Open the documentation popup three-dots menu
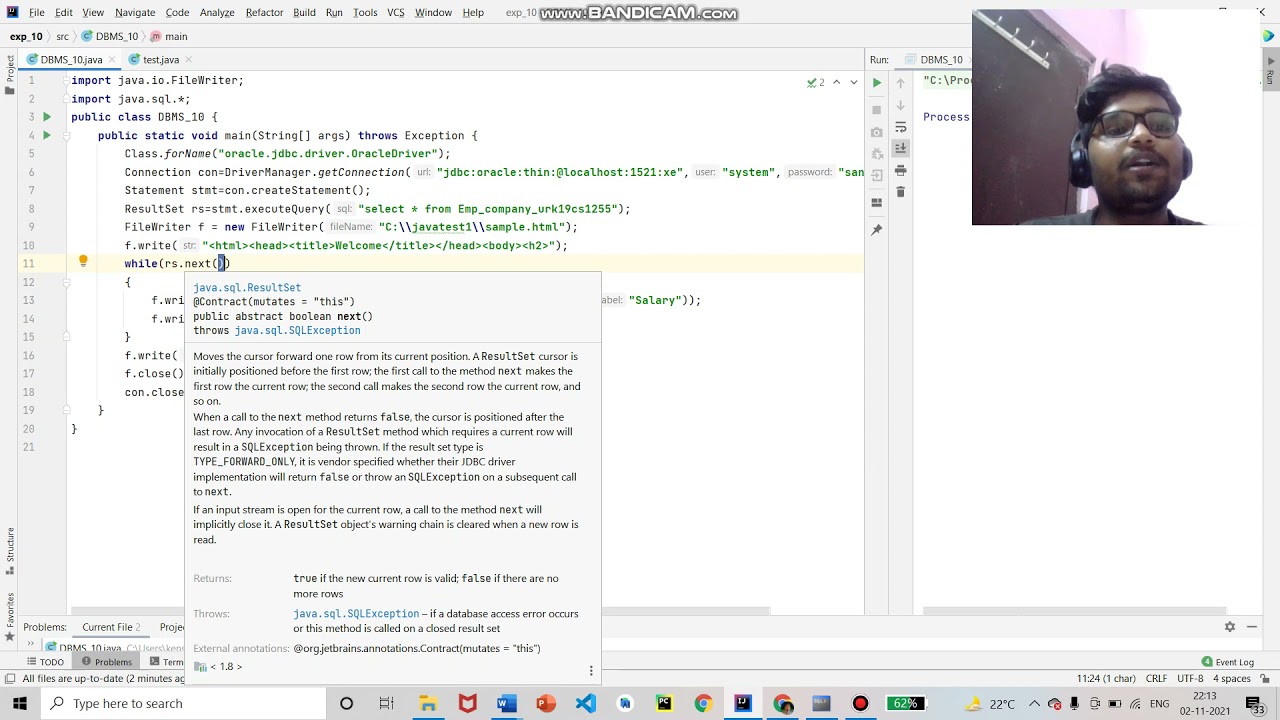Image resolution: width=1280 pixels, height=720 pixels. point(591,670)
